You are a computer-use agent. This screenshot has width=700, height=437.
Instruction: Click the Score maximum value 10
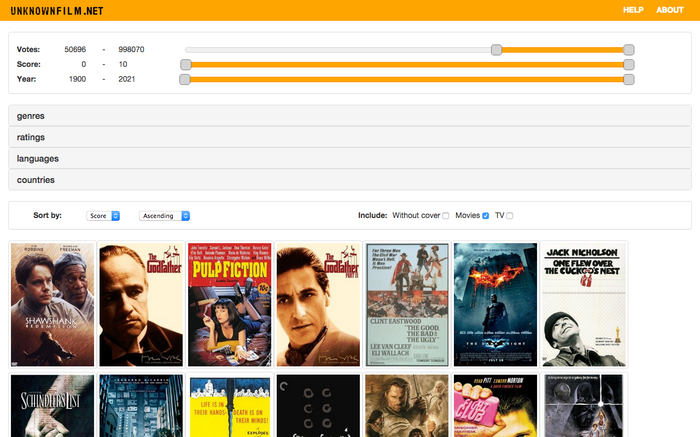coord(123,64)
